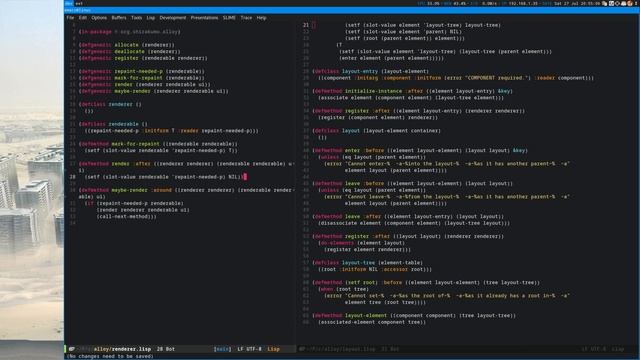Click the chat bubbles tray icon

tap(604, 3)
